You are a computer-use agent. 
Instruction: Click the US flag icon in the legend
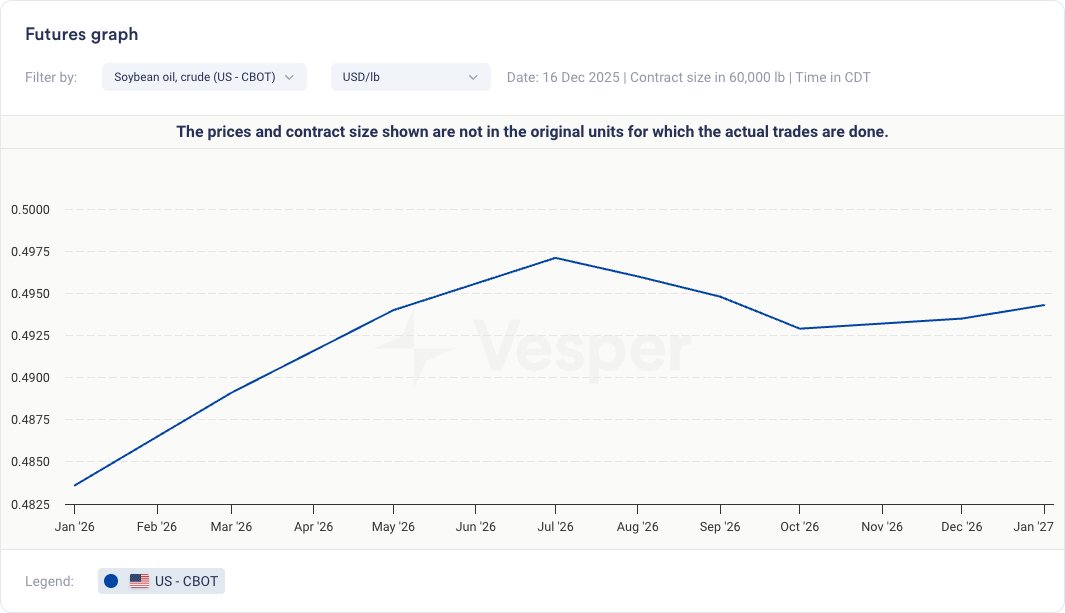(x=139, y=581)
